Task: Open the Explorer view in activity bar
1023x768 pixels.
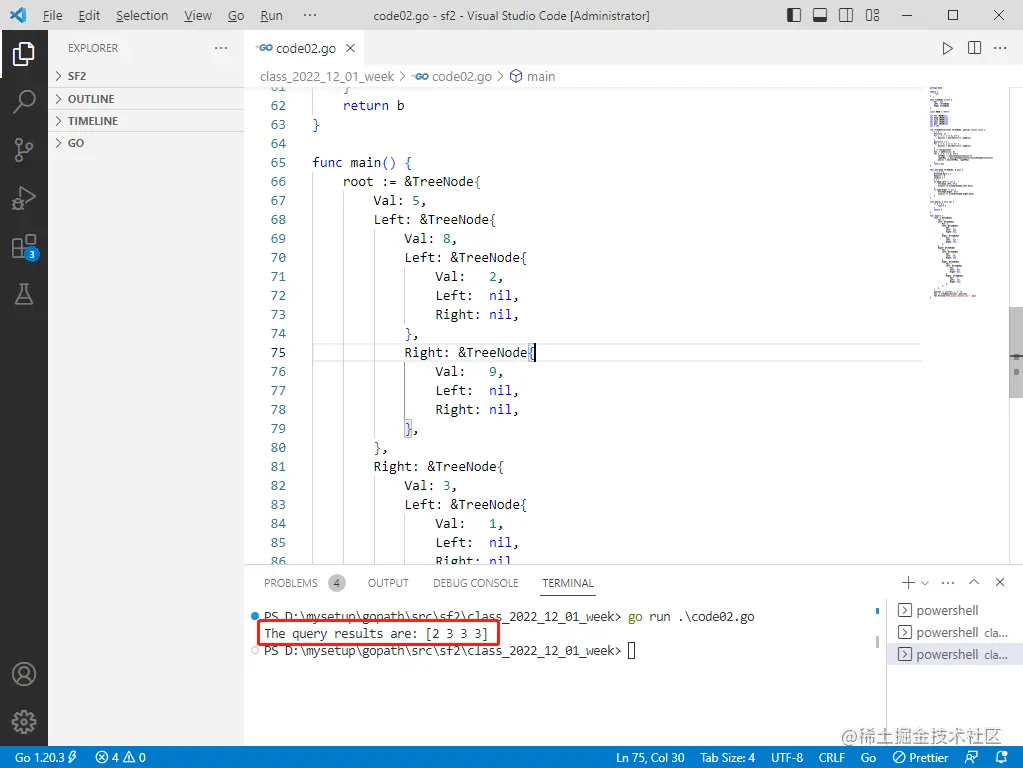Action: [23, 54]
